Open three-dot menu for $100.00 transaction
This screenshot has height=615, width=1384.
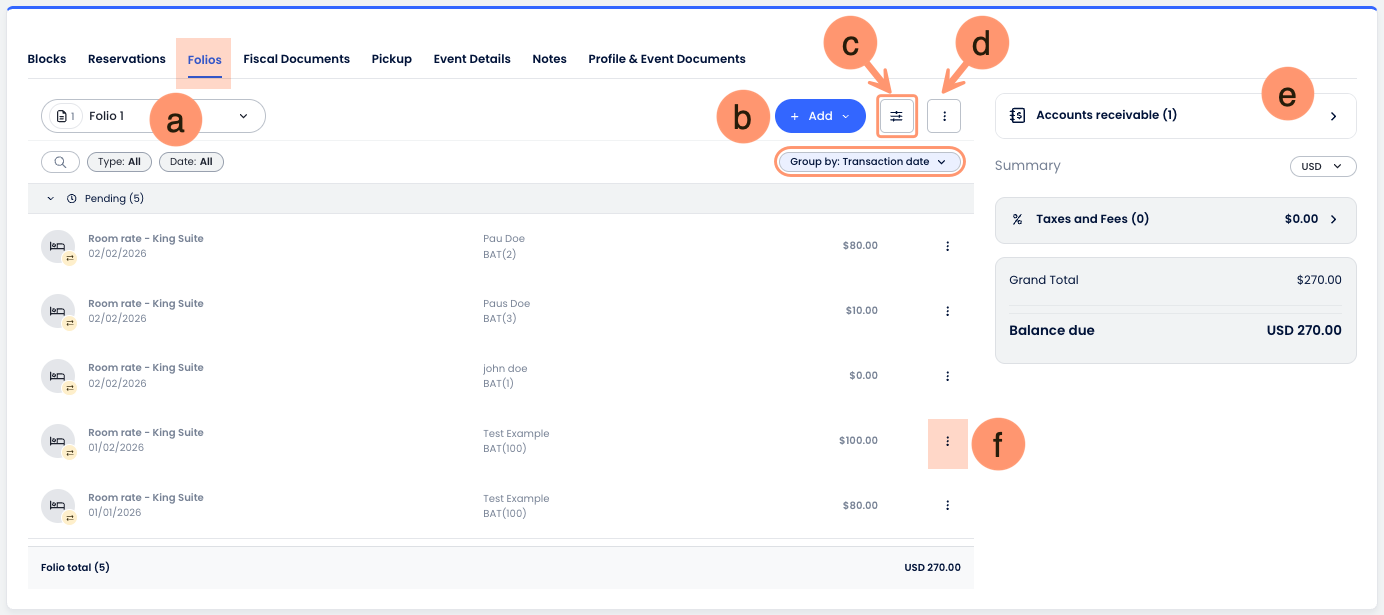pyautogui.click(x=947, y=441)
